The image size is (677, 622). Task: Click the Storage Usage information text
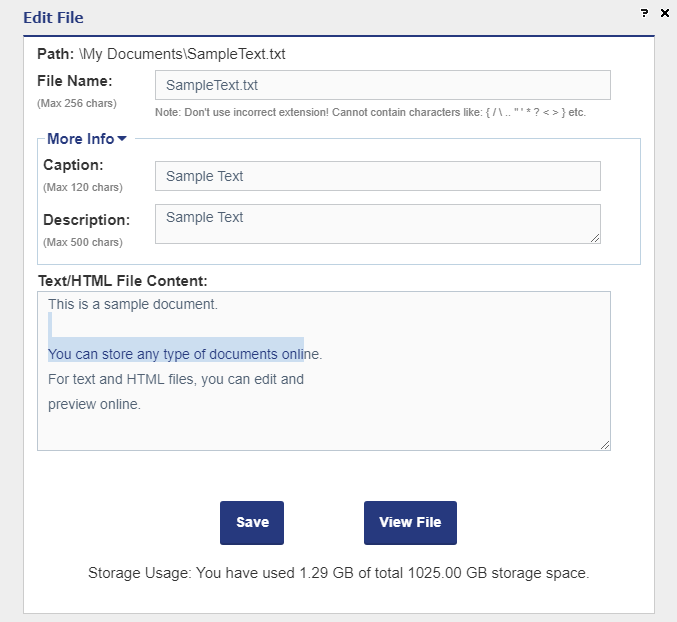point(338,574)
